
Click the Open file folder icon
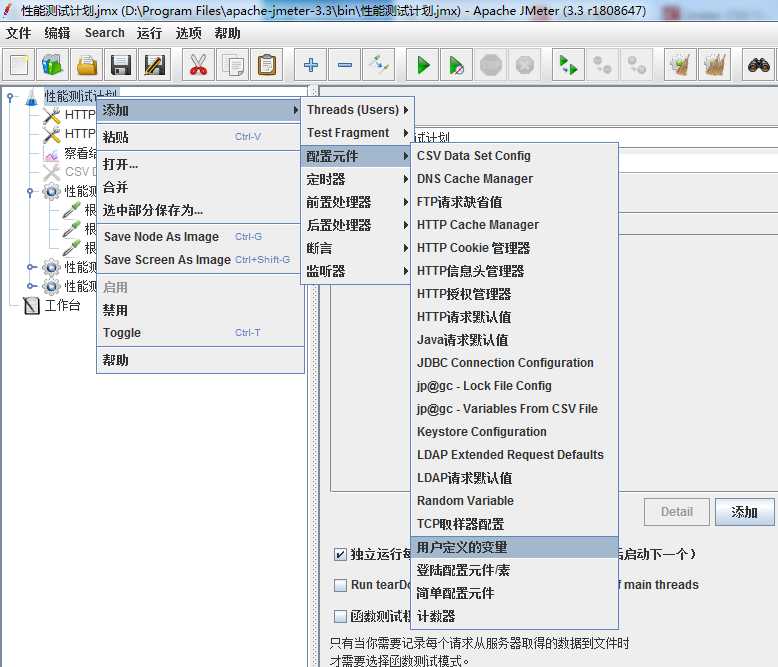point(87,65)
